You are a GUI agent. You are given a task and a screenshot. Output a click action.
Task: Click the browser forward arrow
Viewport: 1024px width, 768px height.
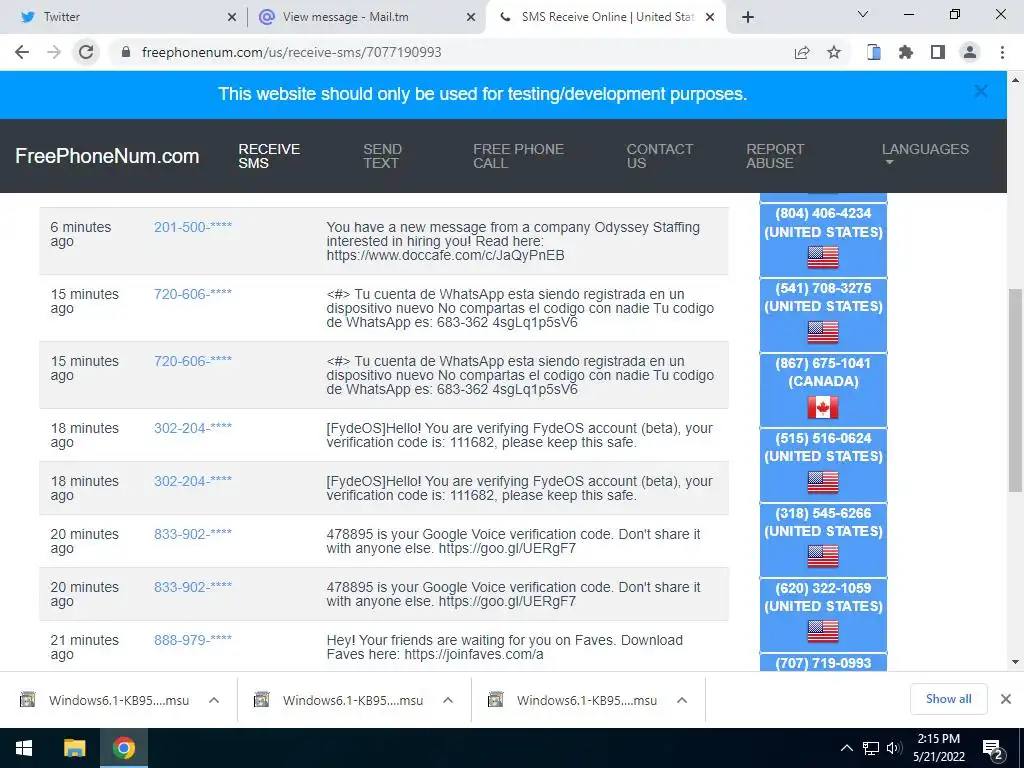tap(54, 52)
